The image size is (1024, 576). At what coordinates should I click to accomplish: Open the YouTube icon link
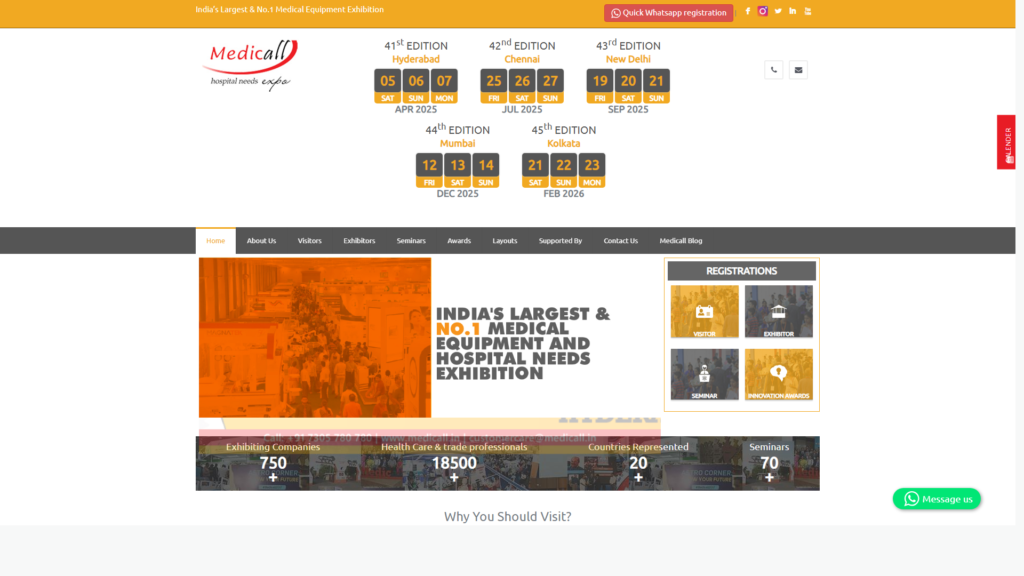(x=808, y=11)
